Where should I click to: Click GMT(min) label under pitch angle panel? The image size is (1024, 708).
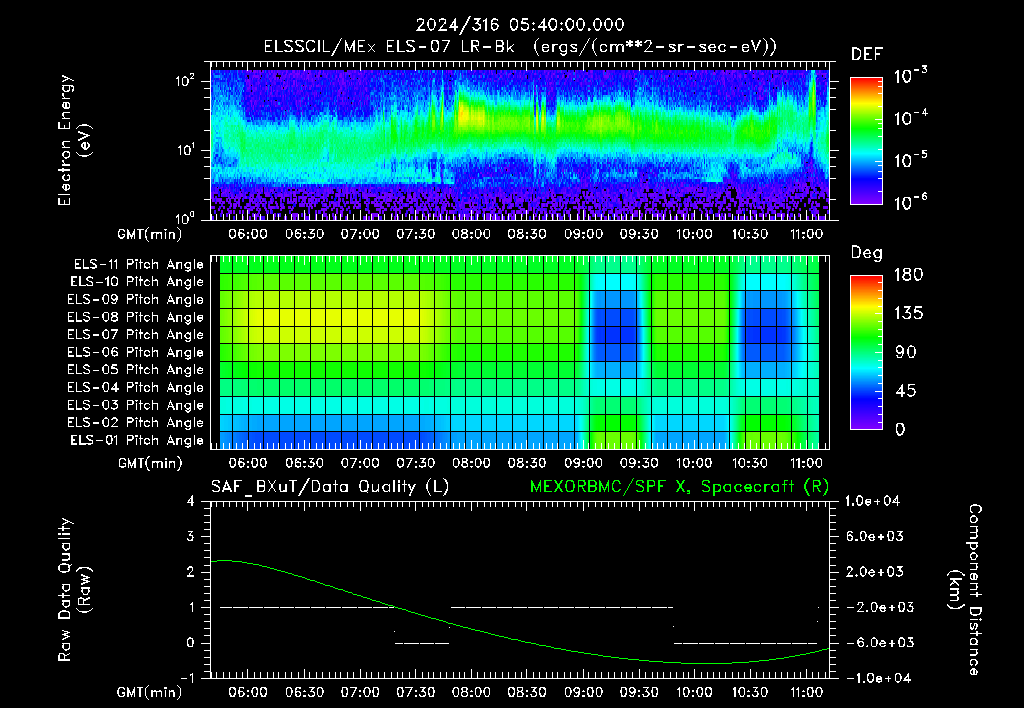(150, 464)
